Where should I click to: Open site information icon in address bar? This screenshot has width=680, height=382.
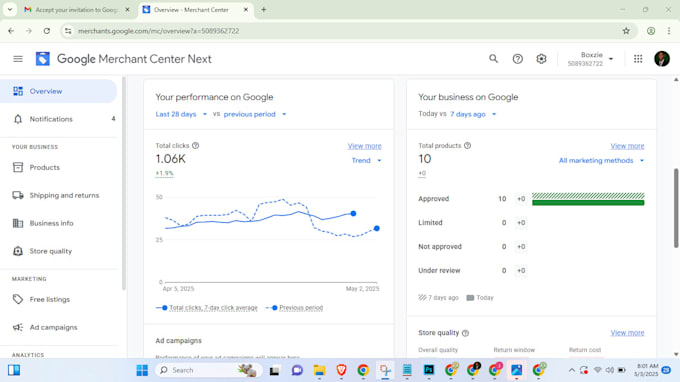click(x=68, y=31)
